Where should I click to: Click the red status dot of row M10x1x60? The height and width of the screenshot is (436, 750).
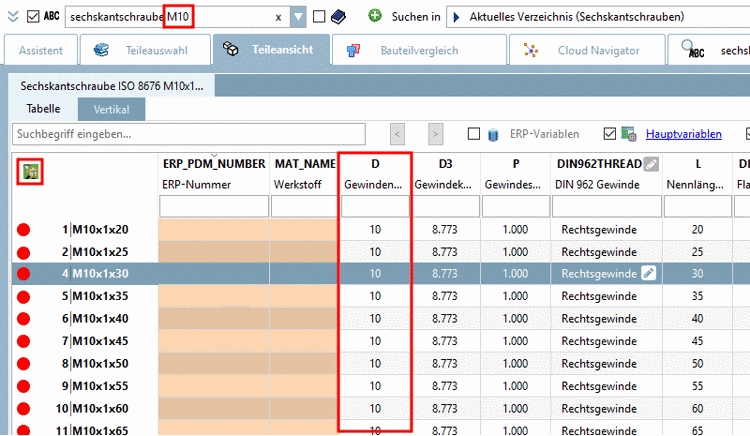(x=23, y=409)
